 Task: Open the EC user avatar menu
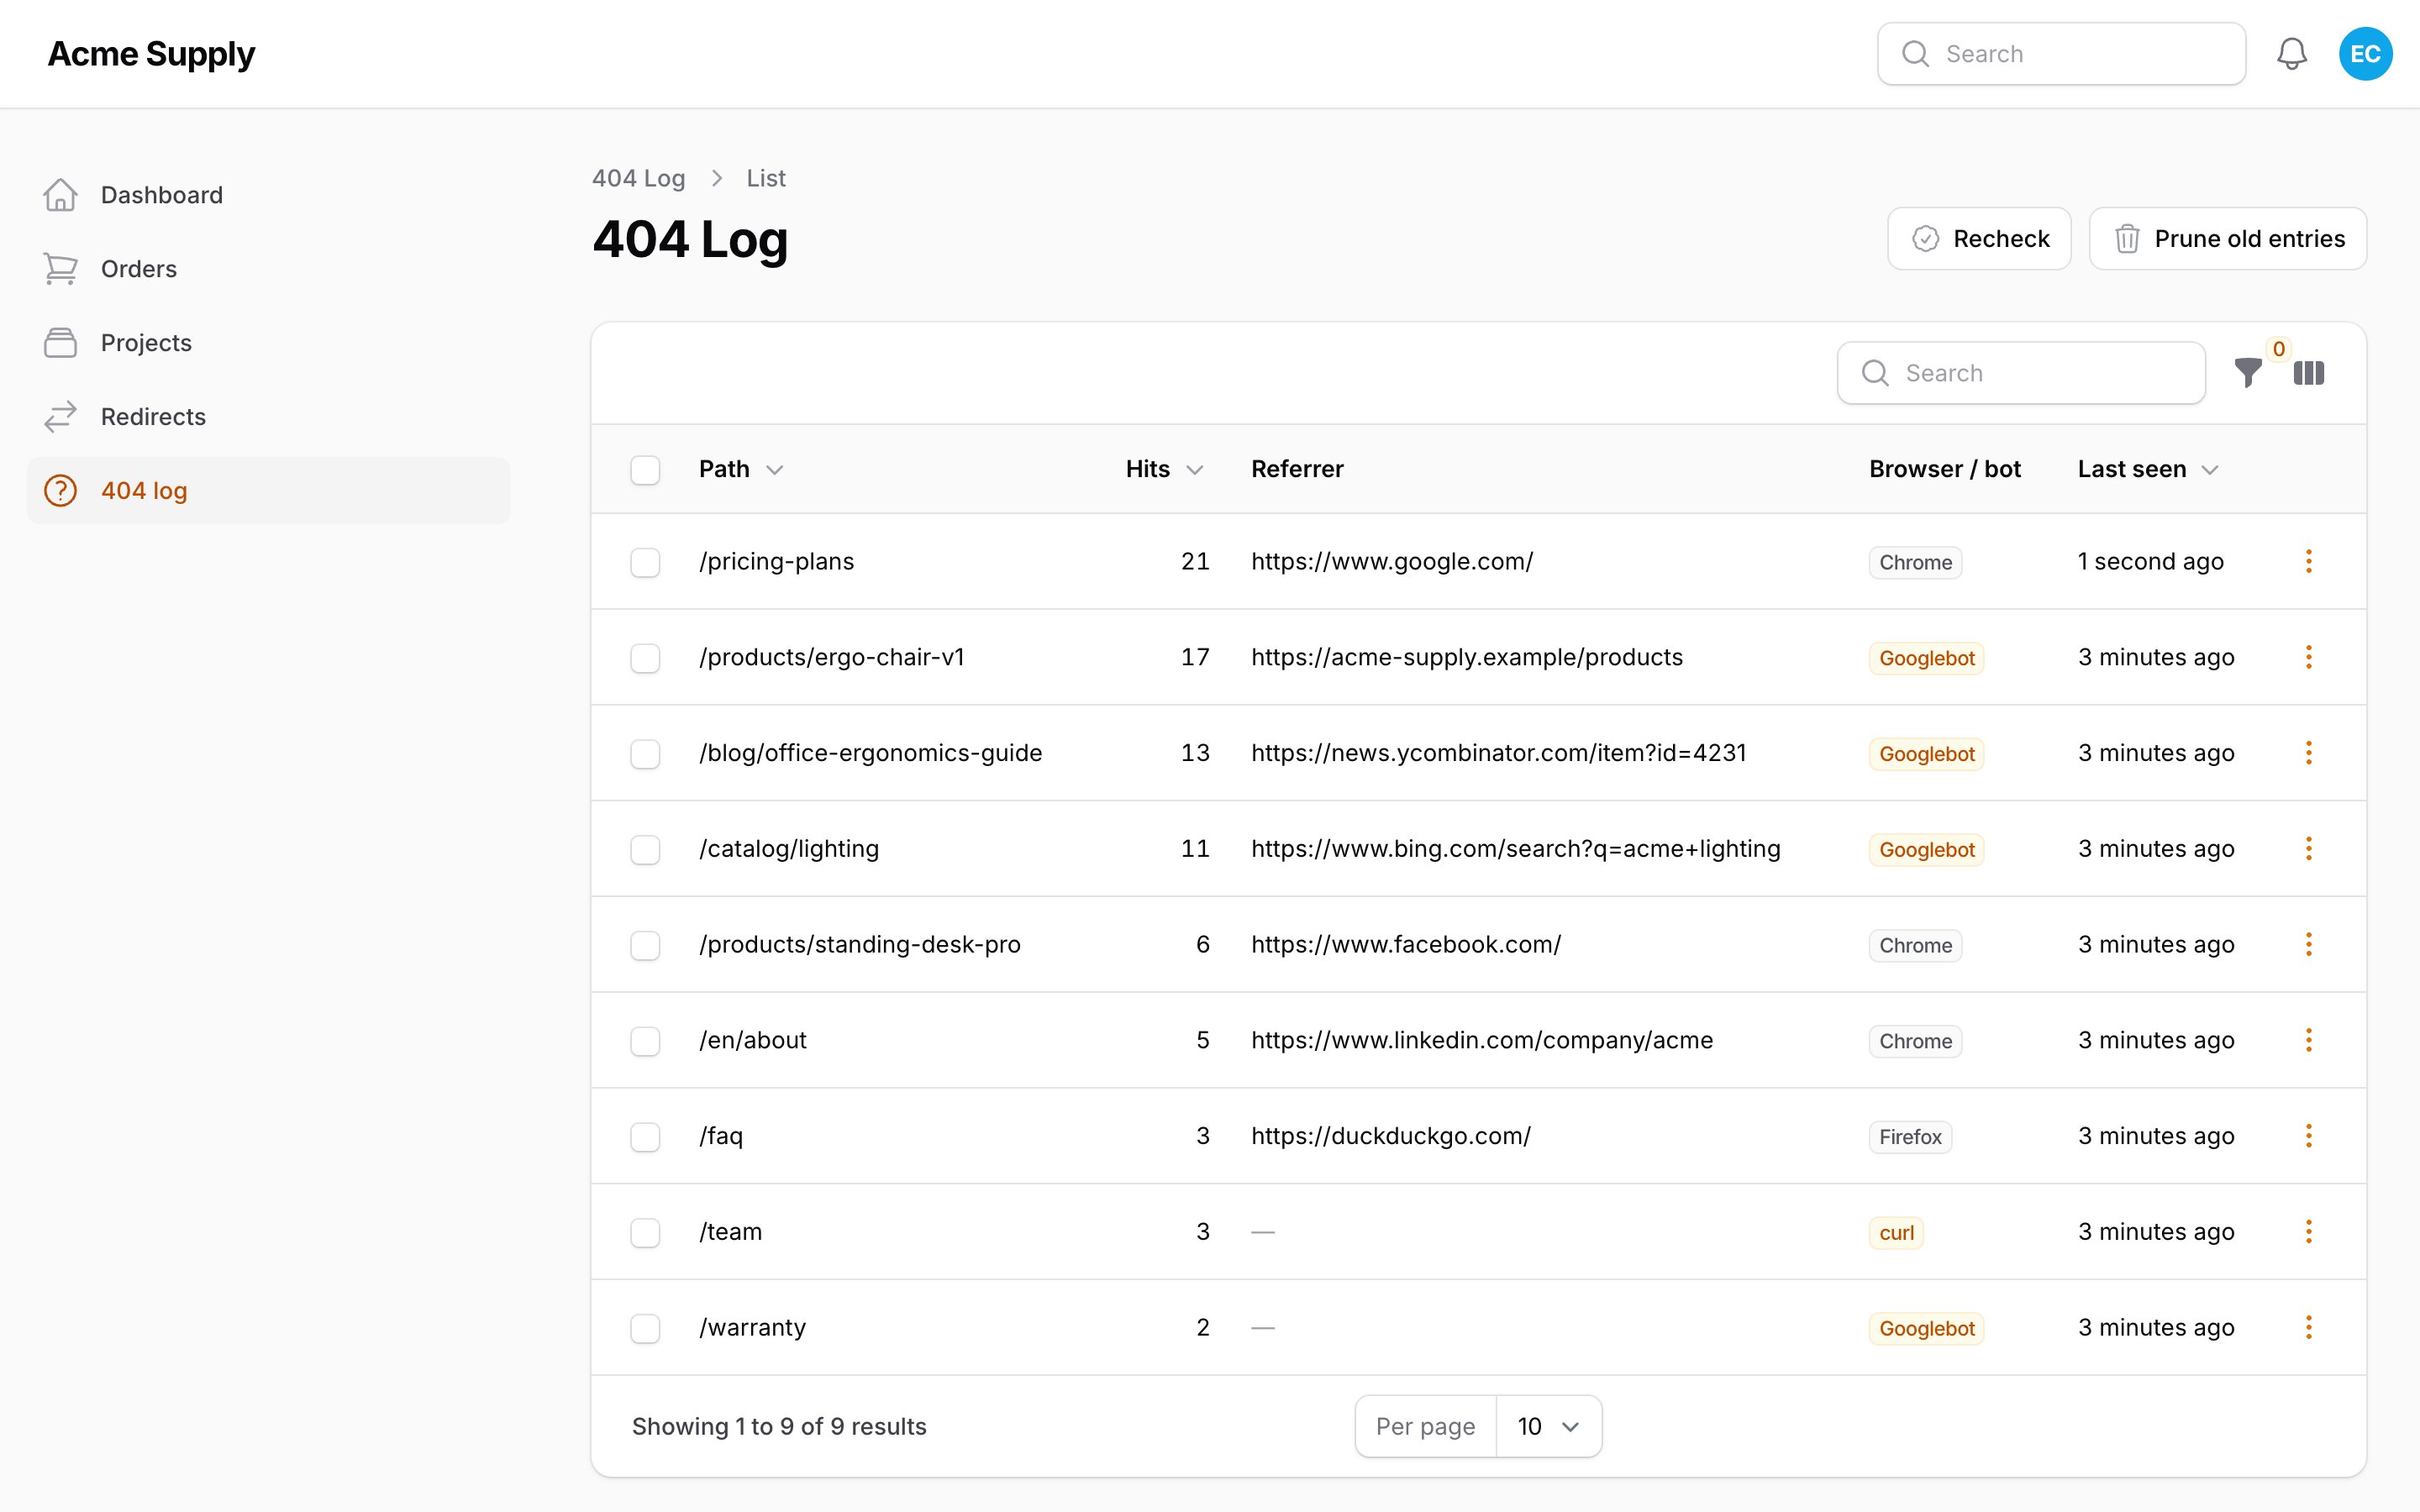click(x=2365, y=54)
